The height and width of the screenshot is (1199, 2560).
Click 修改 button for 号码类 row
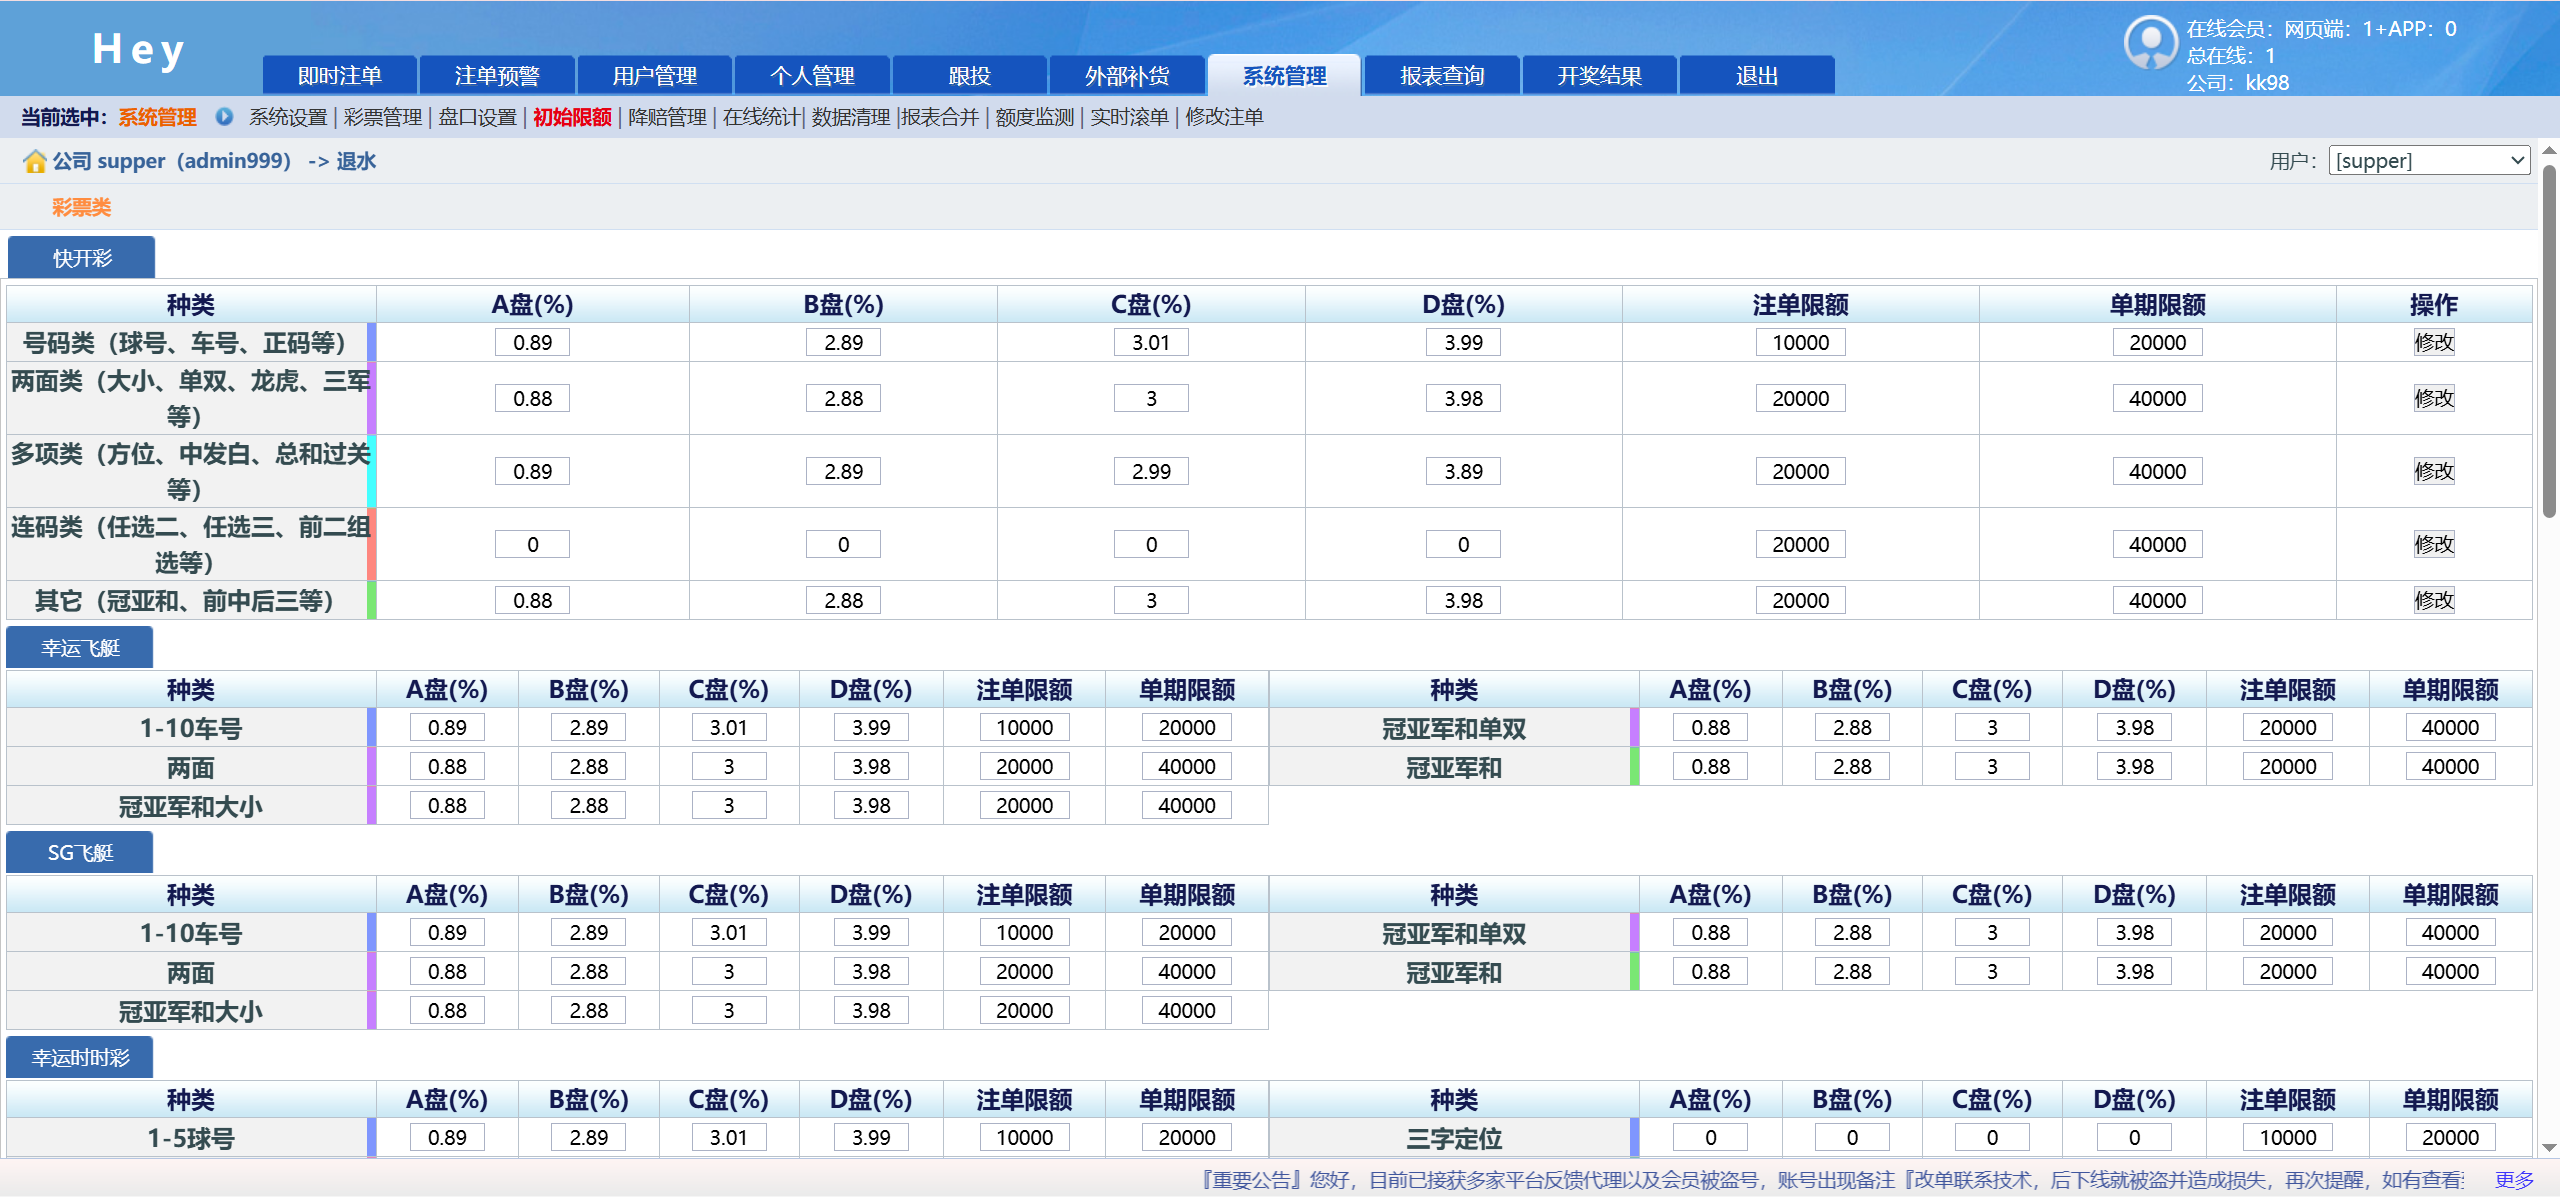pyautogui.click(x=2433, y=342)
